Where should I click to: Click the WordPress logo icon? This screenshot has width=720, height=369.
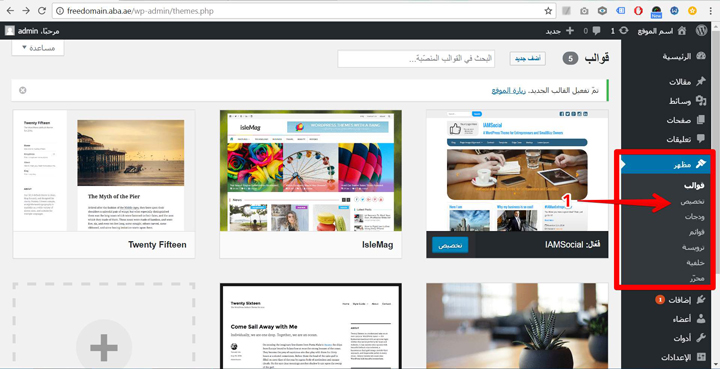coord(701,31)
